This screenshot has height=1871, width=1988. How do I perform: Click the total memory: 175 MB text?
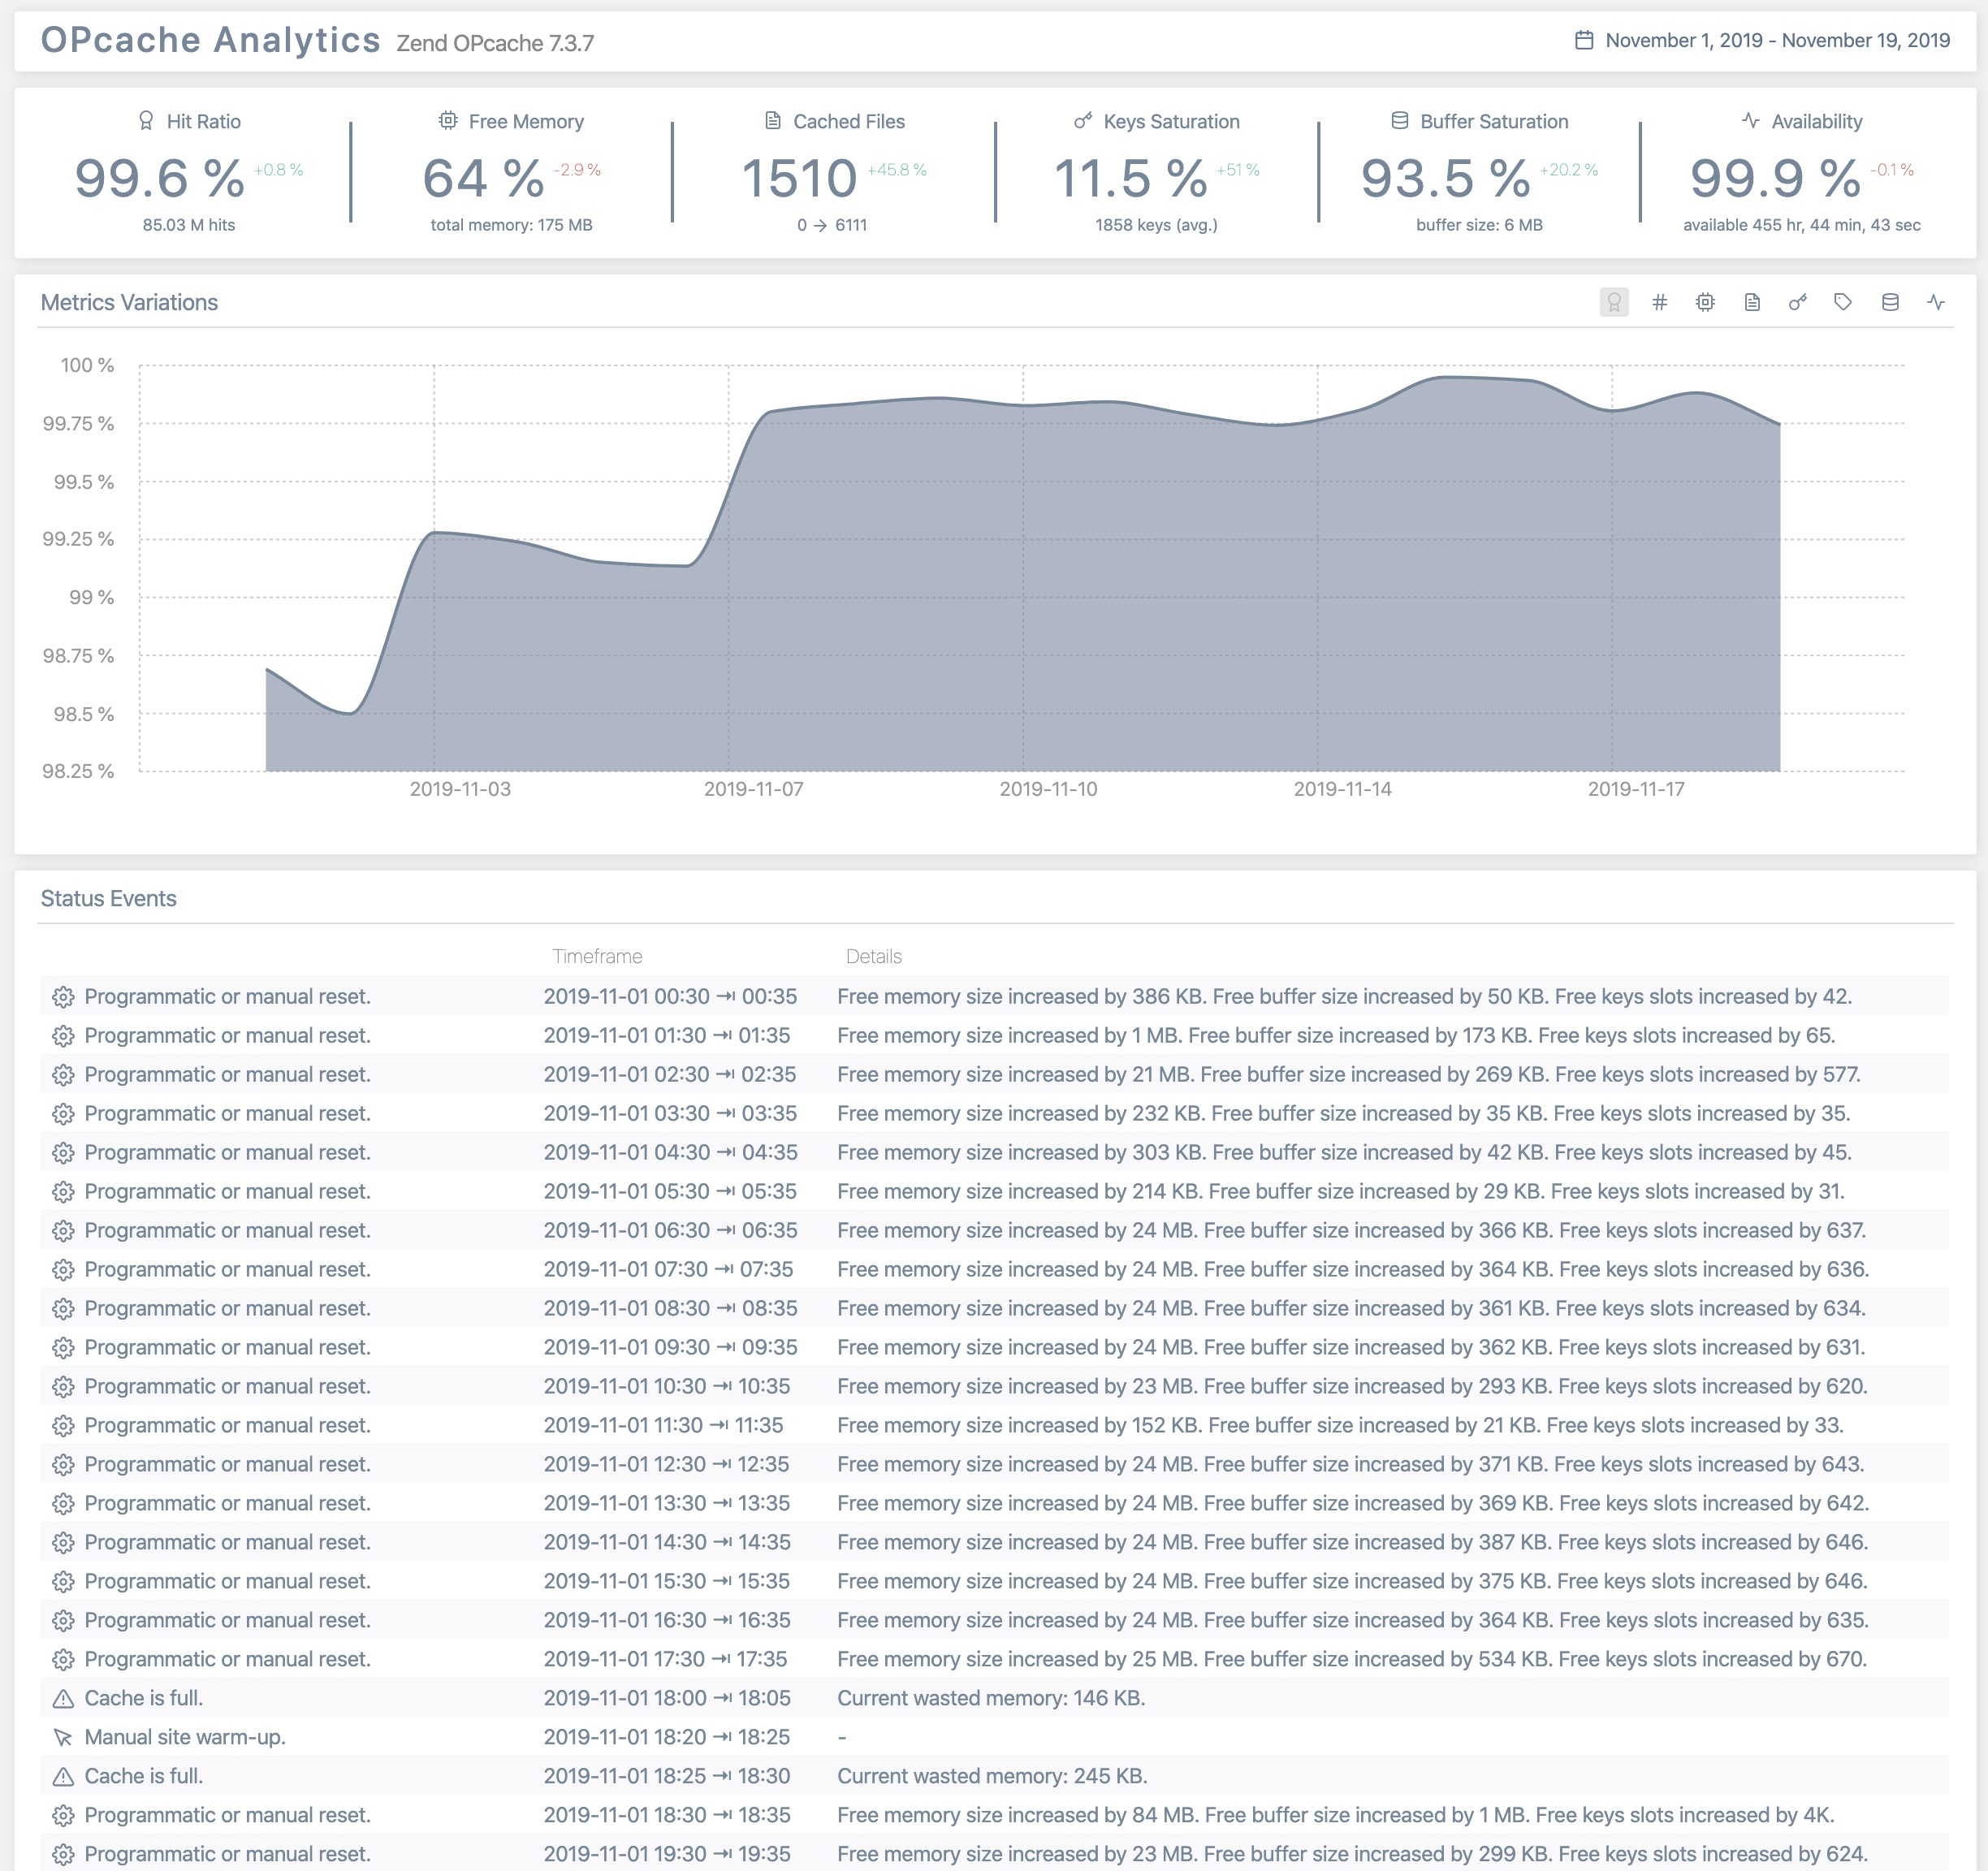(x=511, y=225)
